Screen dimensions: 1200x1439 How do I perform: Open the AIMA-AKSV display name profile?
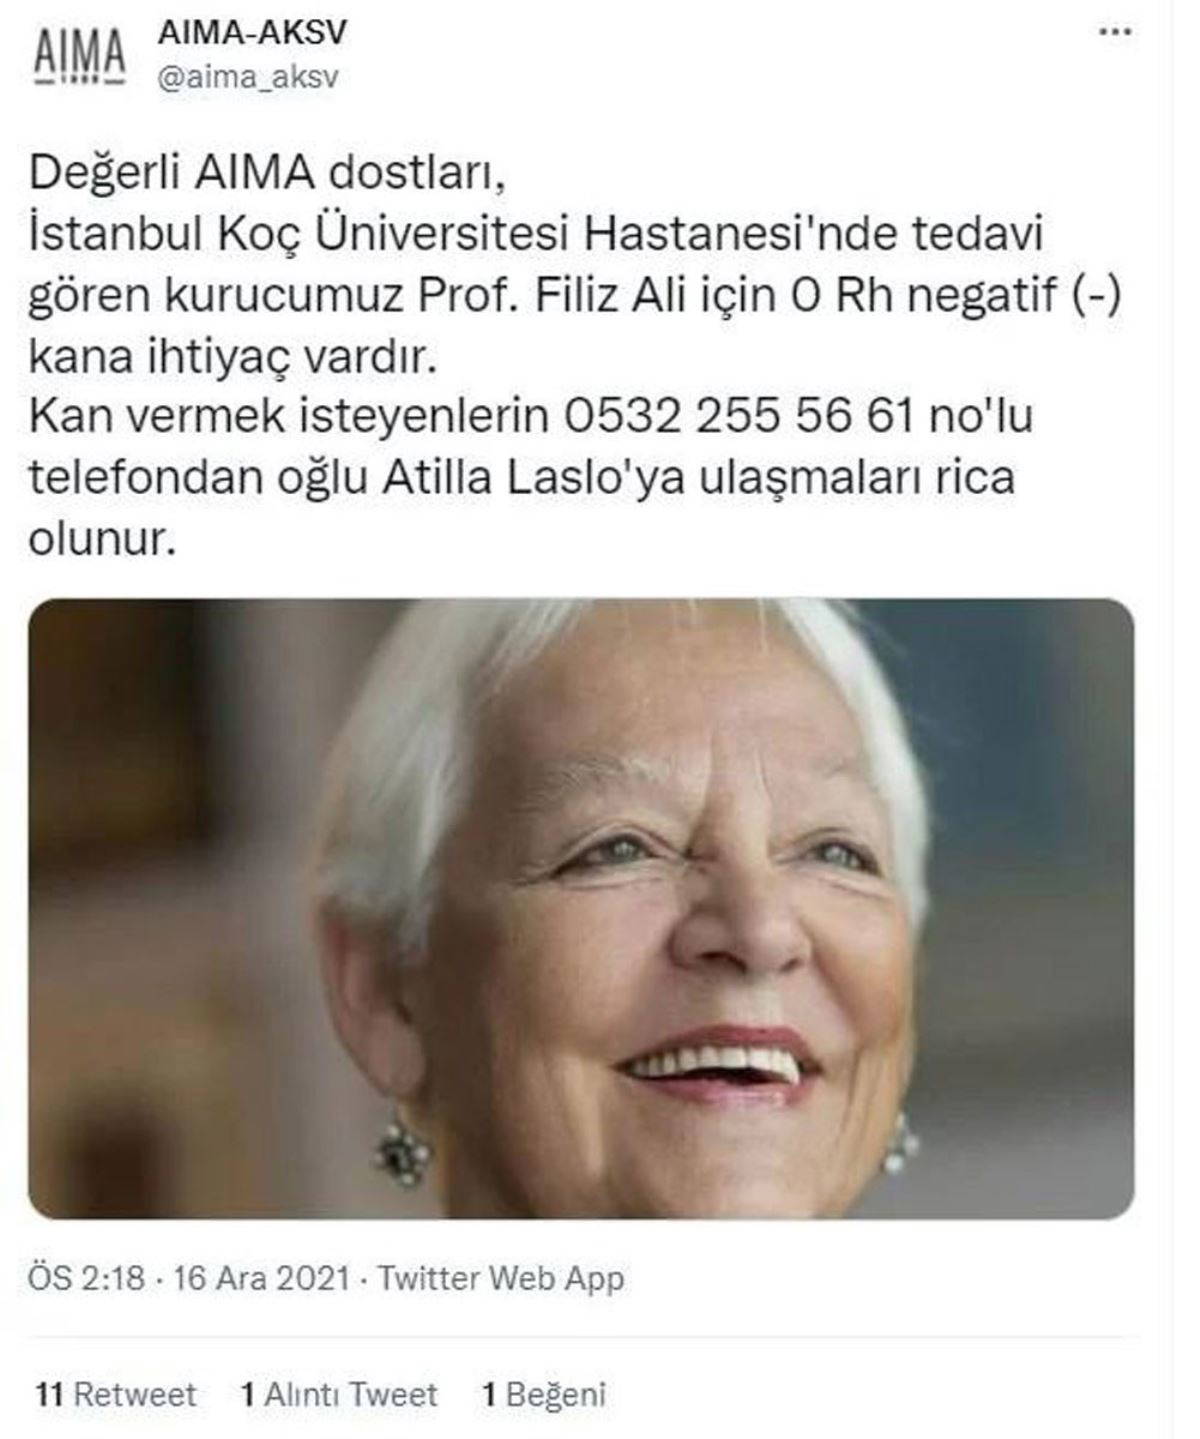pyautogui.click(x=252, y=32)
